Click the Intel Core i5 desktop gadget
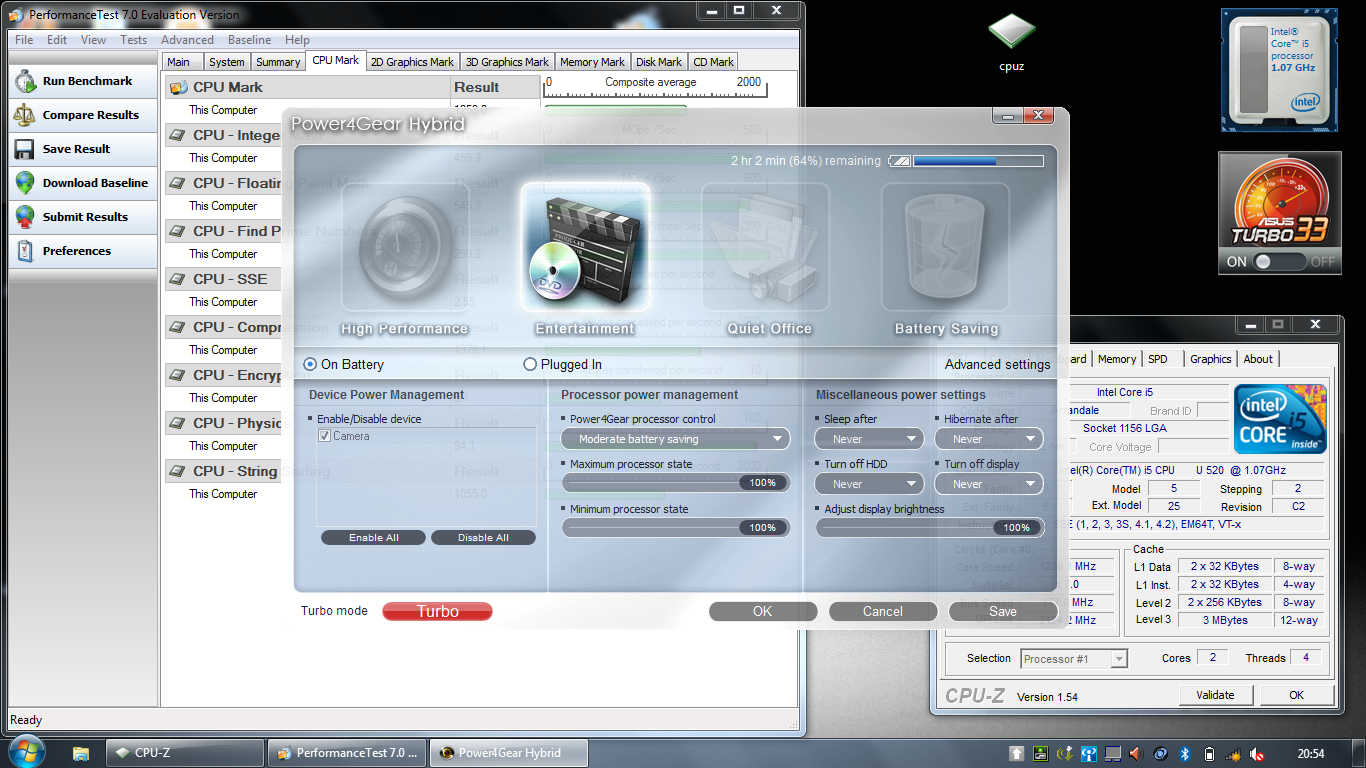The height and width of the screenshot is (768, 1366). point(1279,70)
